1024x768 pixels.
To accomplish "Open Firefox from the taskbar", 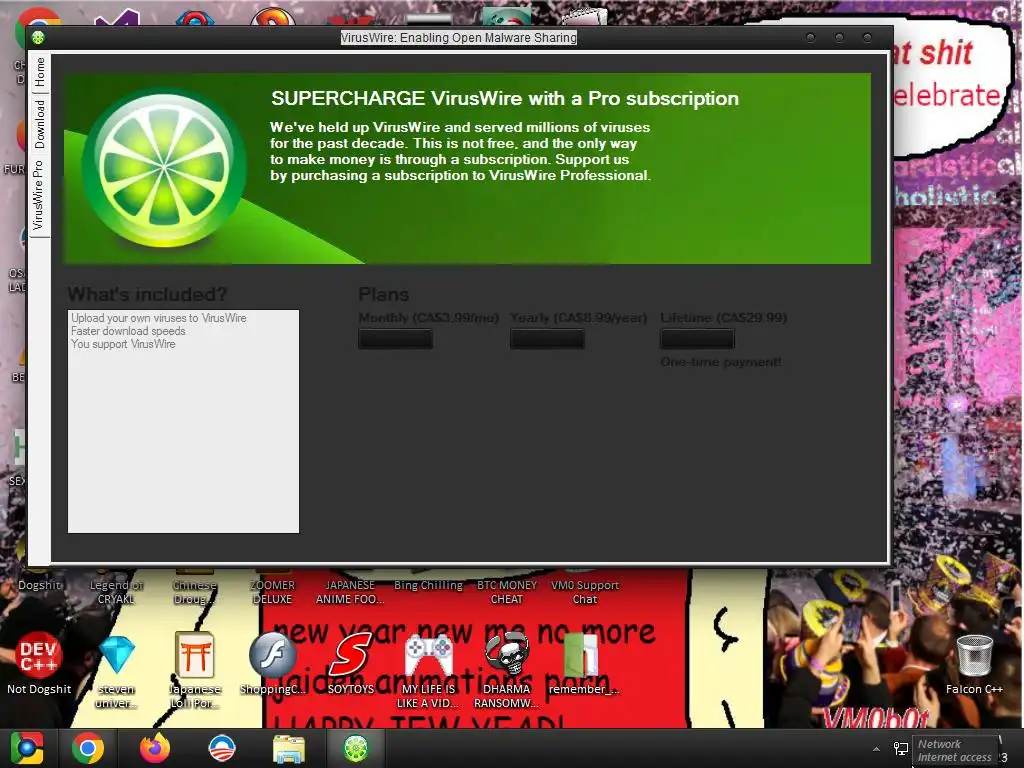I will point(155,748).
